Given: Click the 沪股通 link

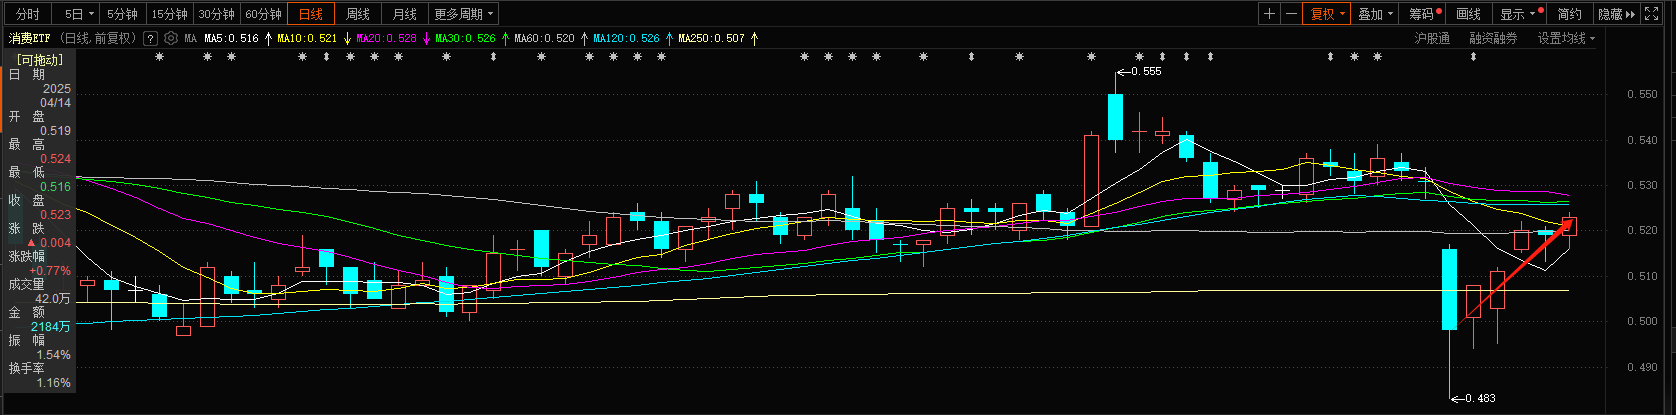Looking at the screenshot, I should coord(1432,39).
